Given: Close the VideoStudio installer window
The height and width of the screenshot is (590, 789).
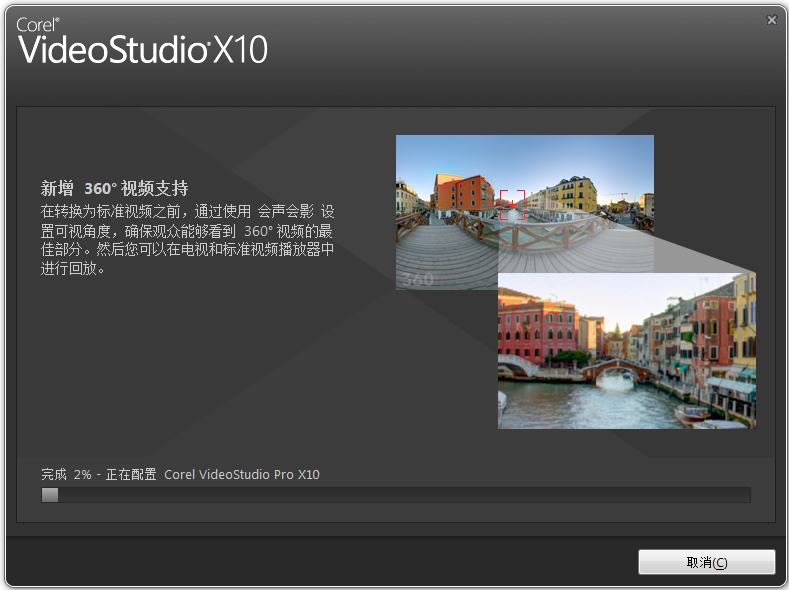Looking at the screenshot, I should pyautogui.click(x=771, y=20).
